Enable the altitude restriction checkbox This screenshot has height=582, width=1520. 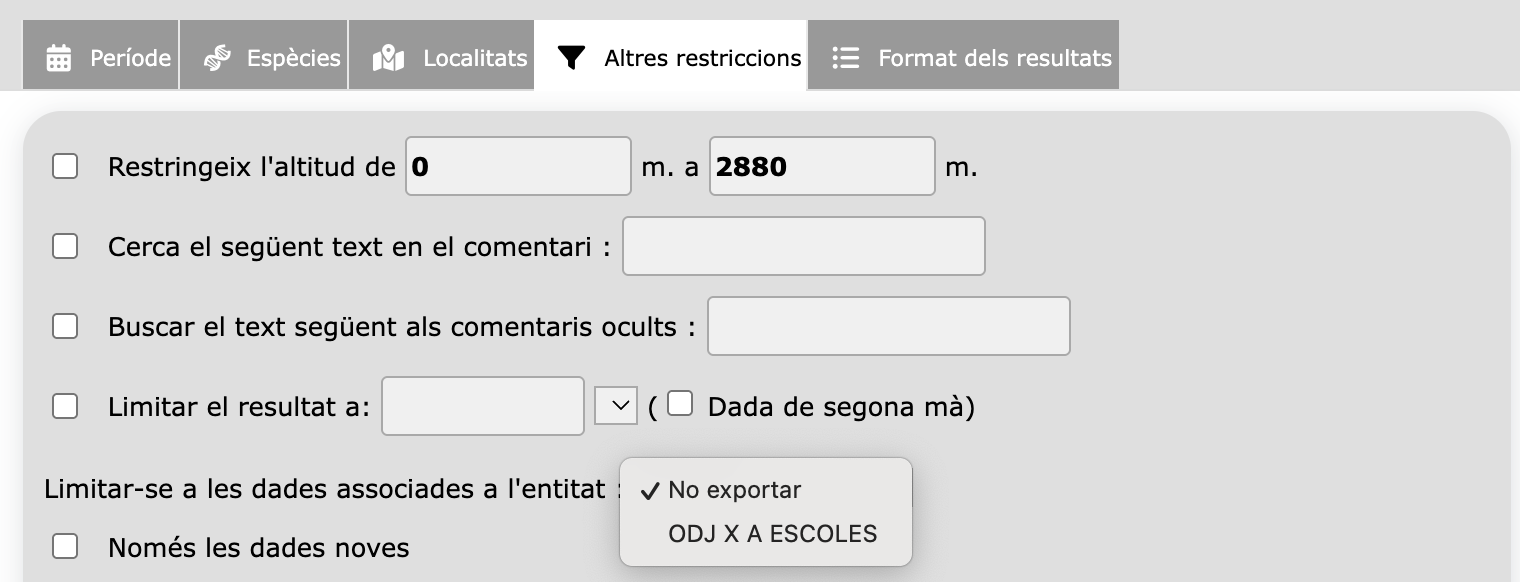click(x=65, y=166)
